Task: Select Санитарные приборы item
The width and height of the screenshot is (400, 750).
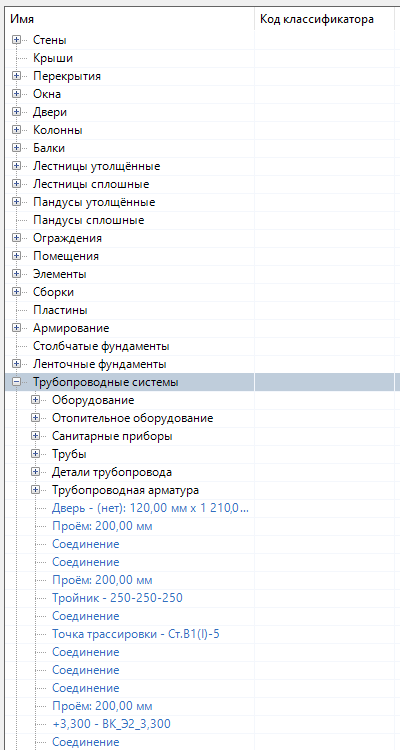Action: pos(112,436)
